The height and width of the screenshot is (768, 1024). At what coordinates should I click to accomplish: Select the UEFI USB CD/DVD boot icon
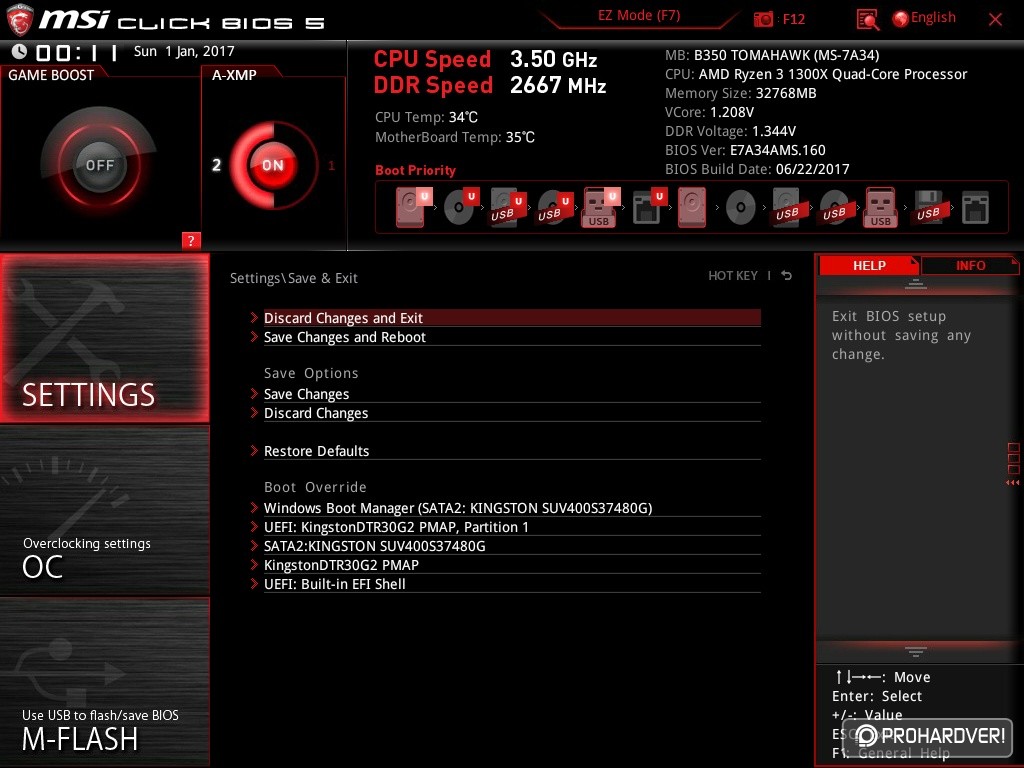pyautogui.click(x=554, y=207)
